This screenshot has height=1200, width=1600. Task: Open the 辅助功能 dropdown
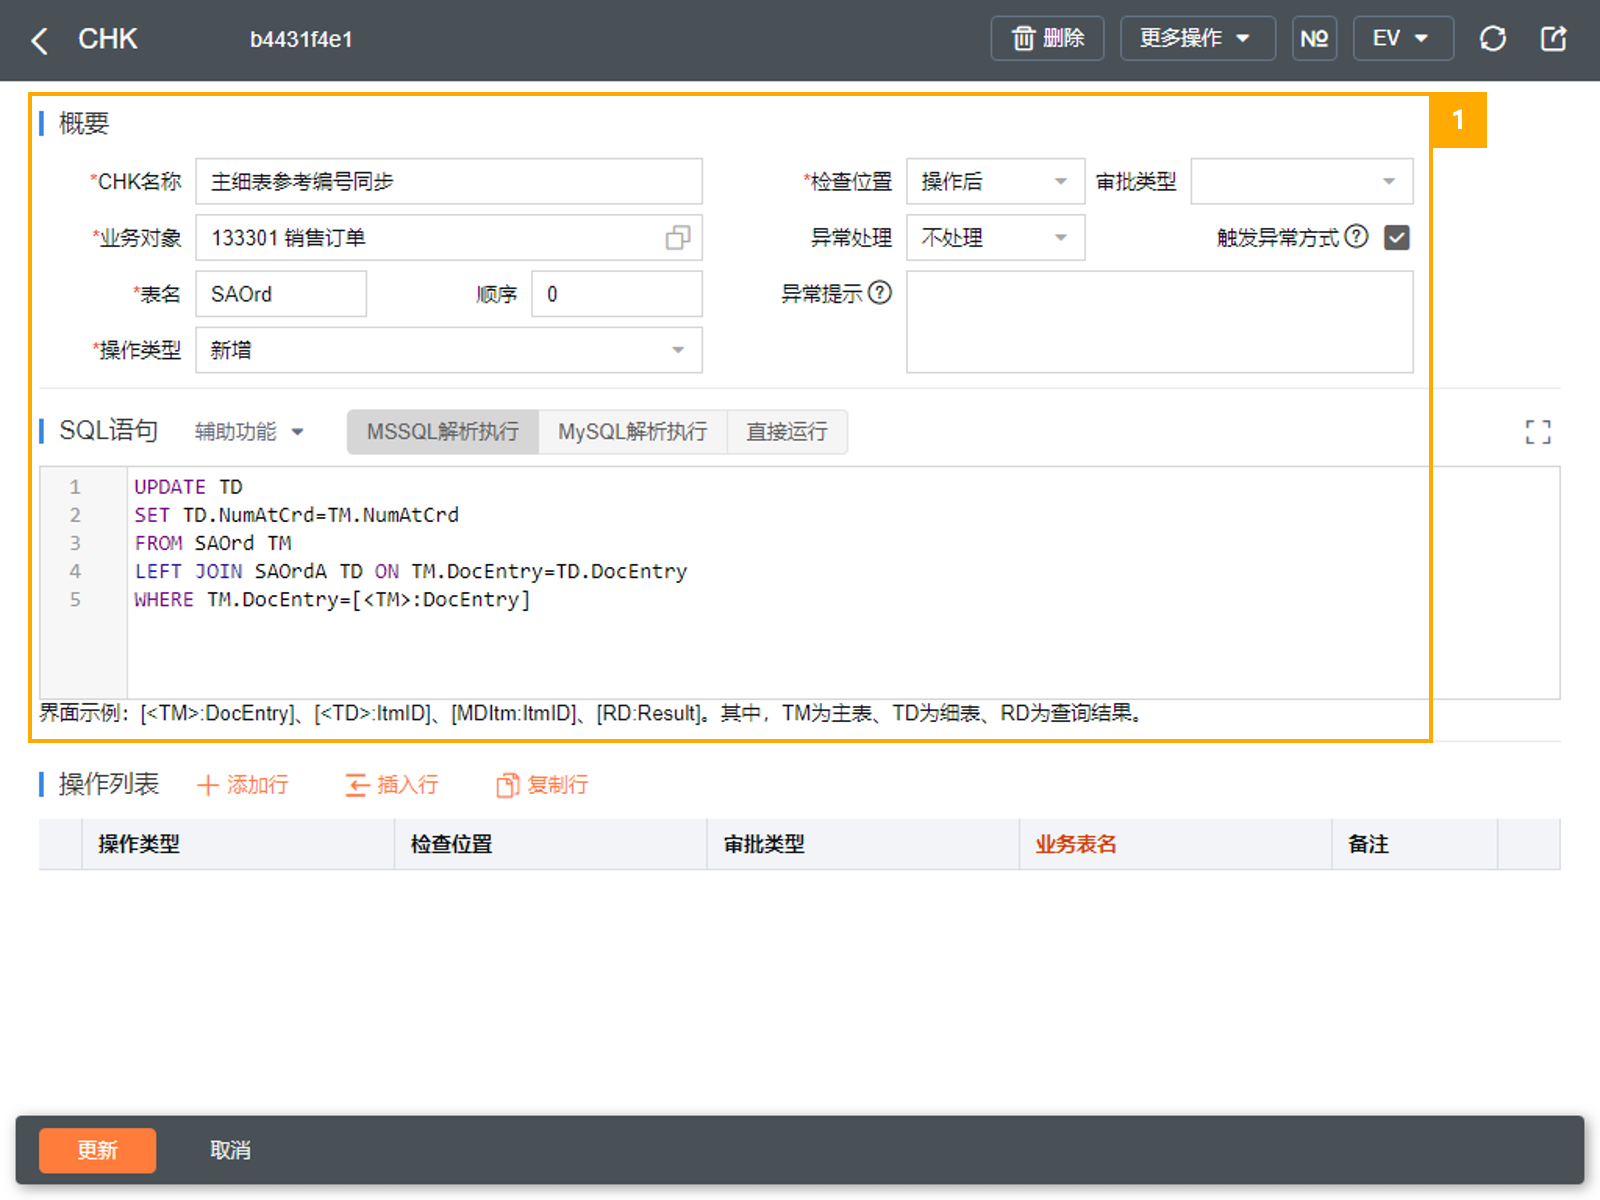click(249, 431)
